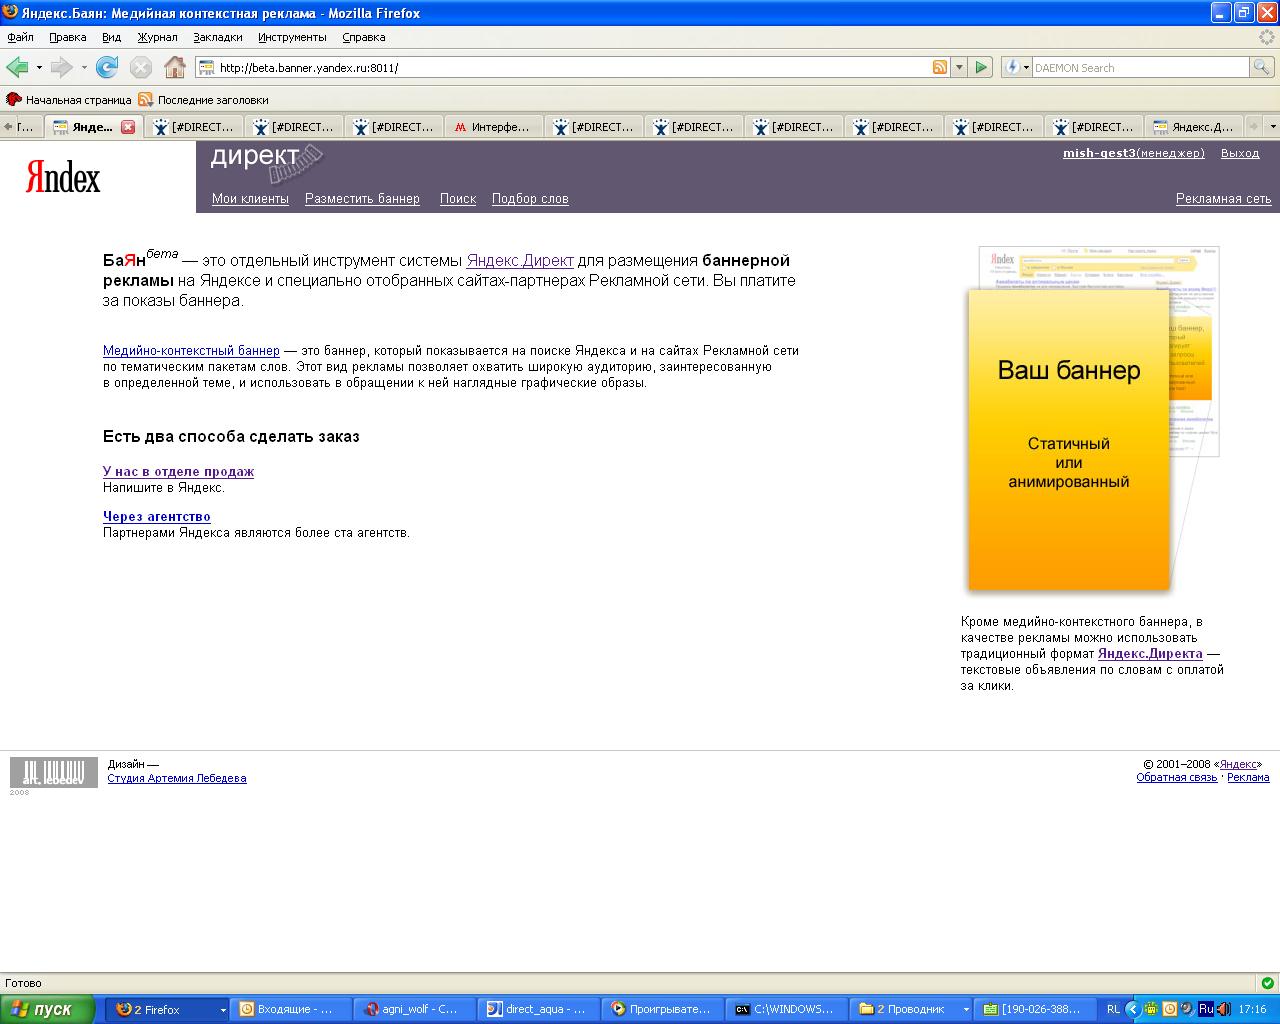Open the Вид menu
Viewport: 1280px width, 1024px height.
point(111,37)
